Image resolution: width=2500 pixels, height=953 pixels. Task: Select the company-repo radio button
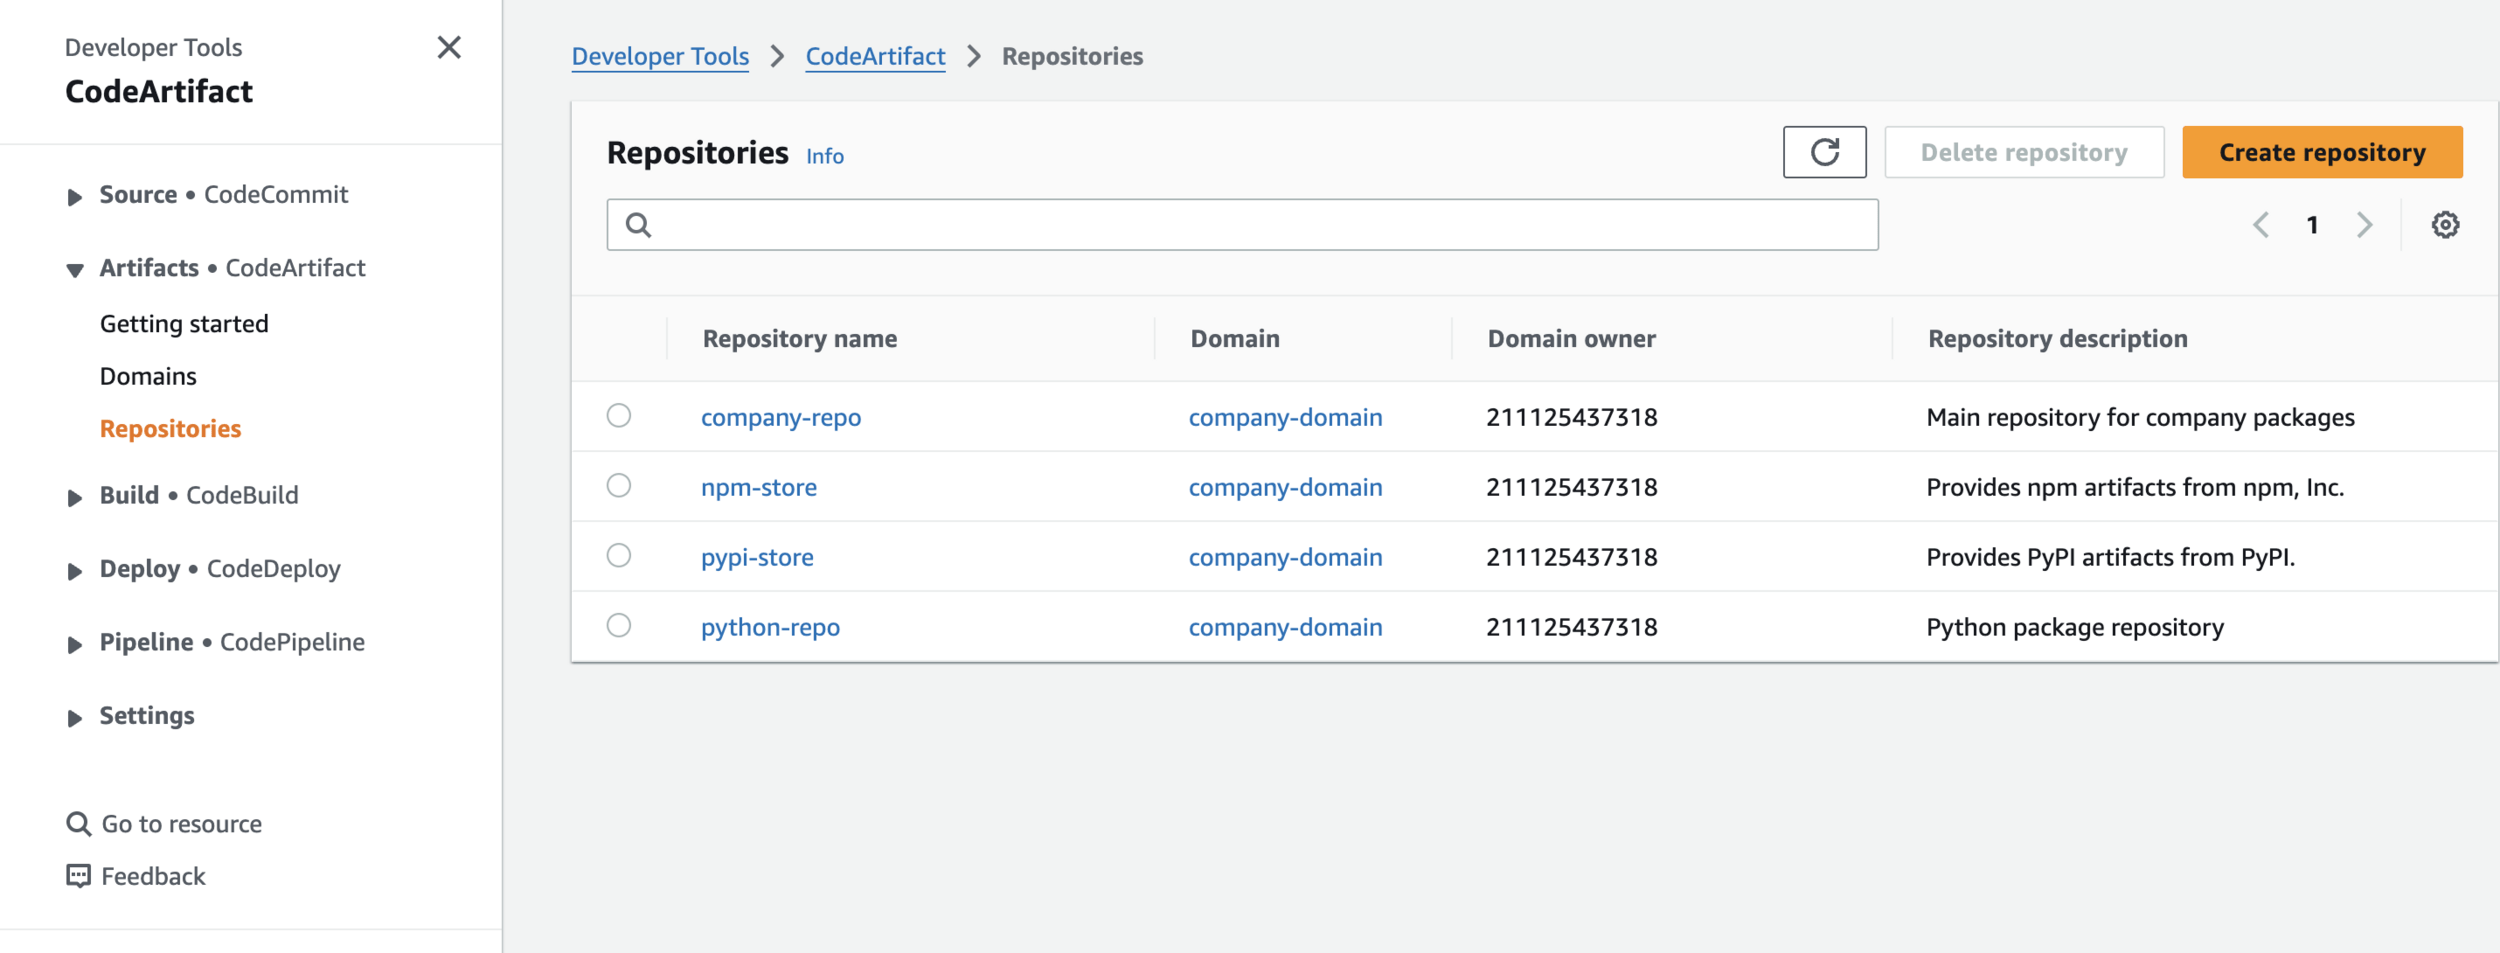[x=619, y=415]
